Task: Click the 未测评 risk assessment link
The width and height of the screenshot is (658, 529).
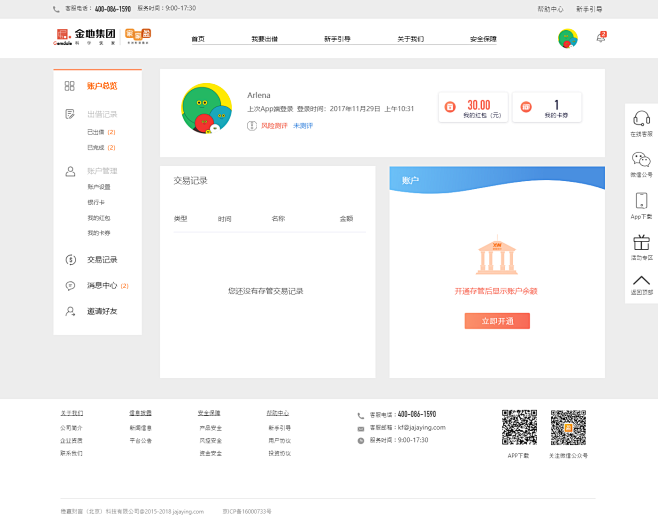Action: click(303, 126)
